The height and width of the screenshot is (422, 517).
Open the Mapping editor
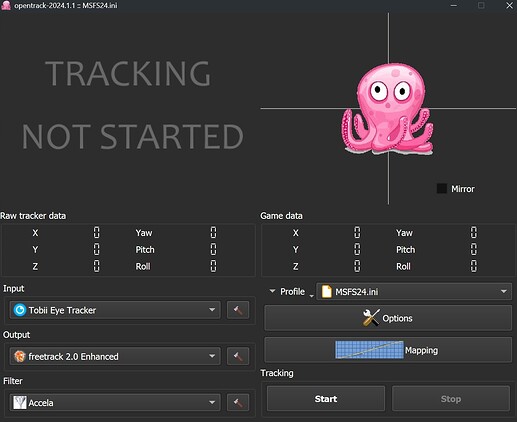(x=388, y=350)
